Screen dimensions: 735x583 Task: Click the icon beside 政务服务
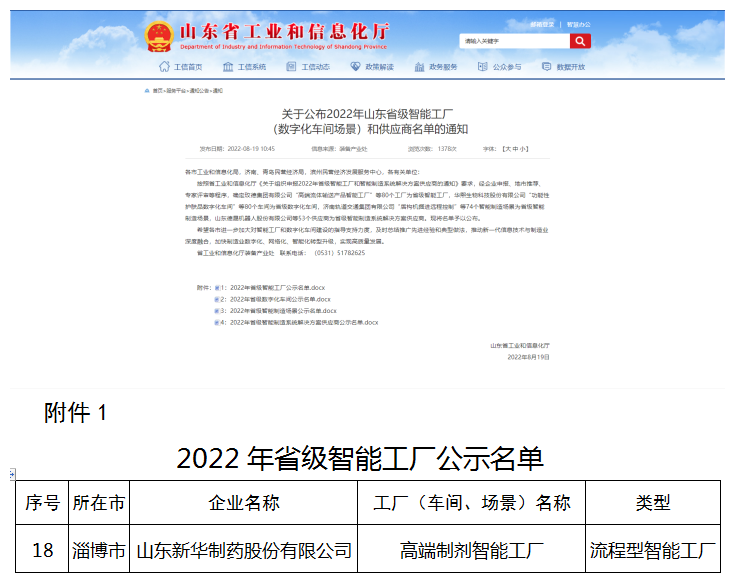[x=420, y=67]
